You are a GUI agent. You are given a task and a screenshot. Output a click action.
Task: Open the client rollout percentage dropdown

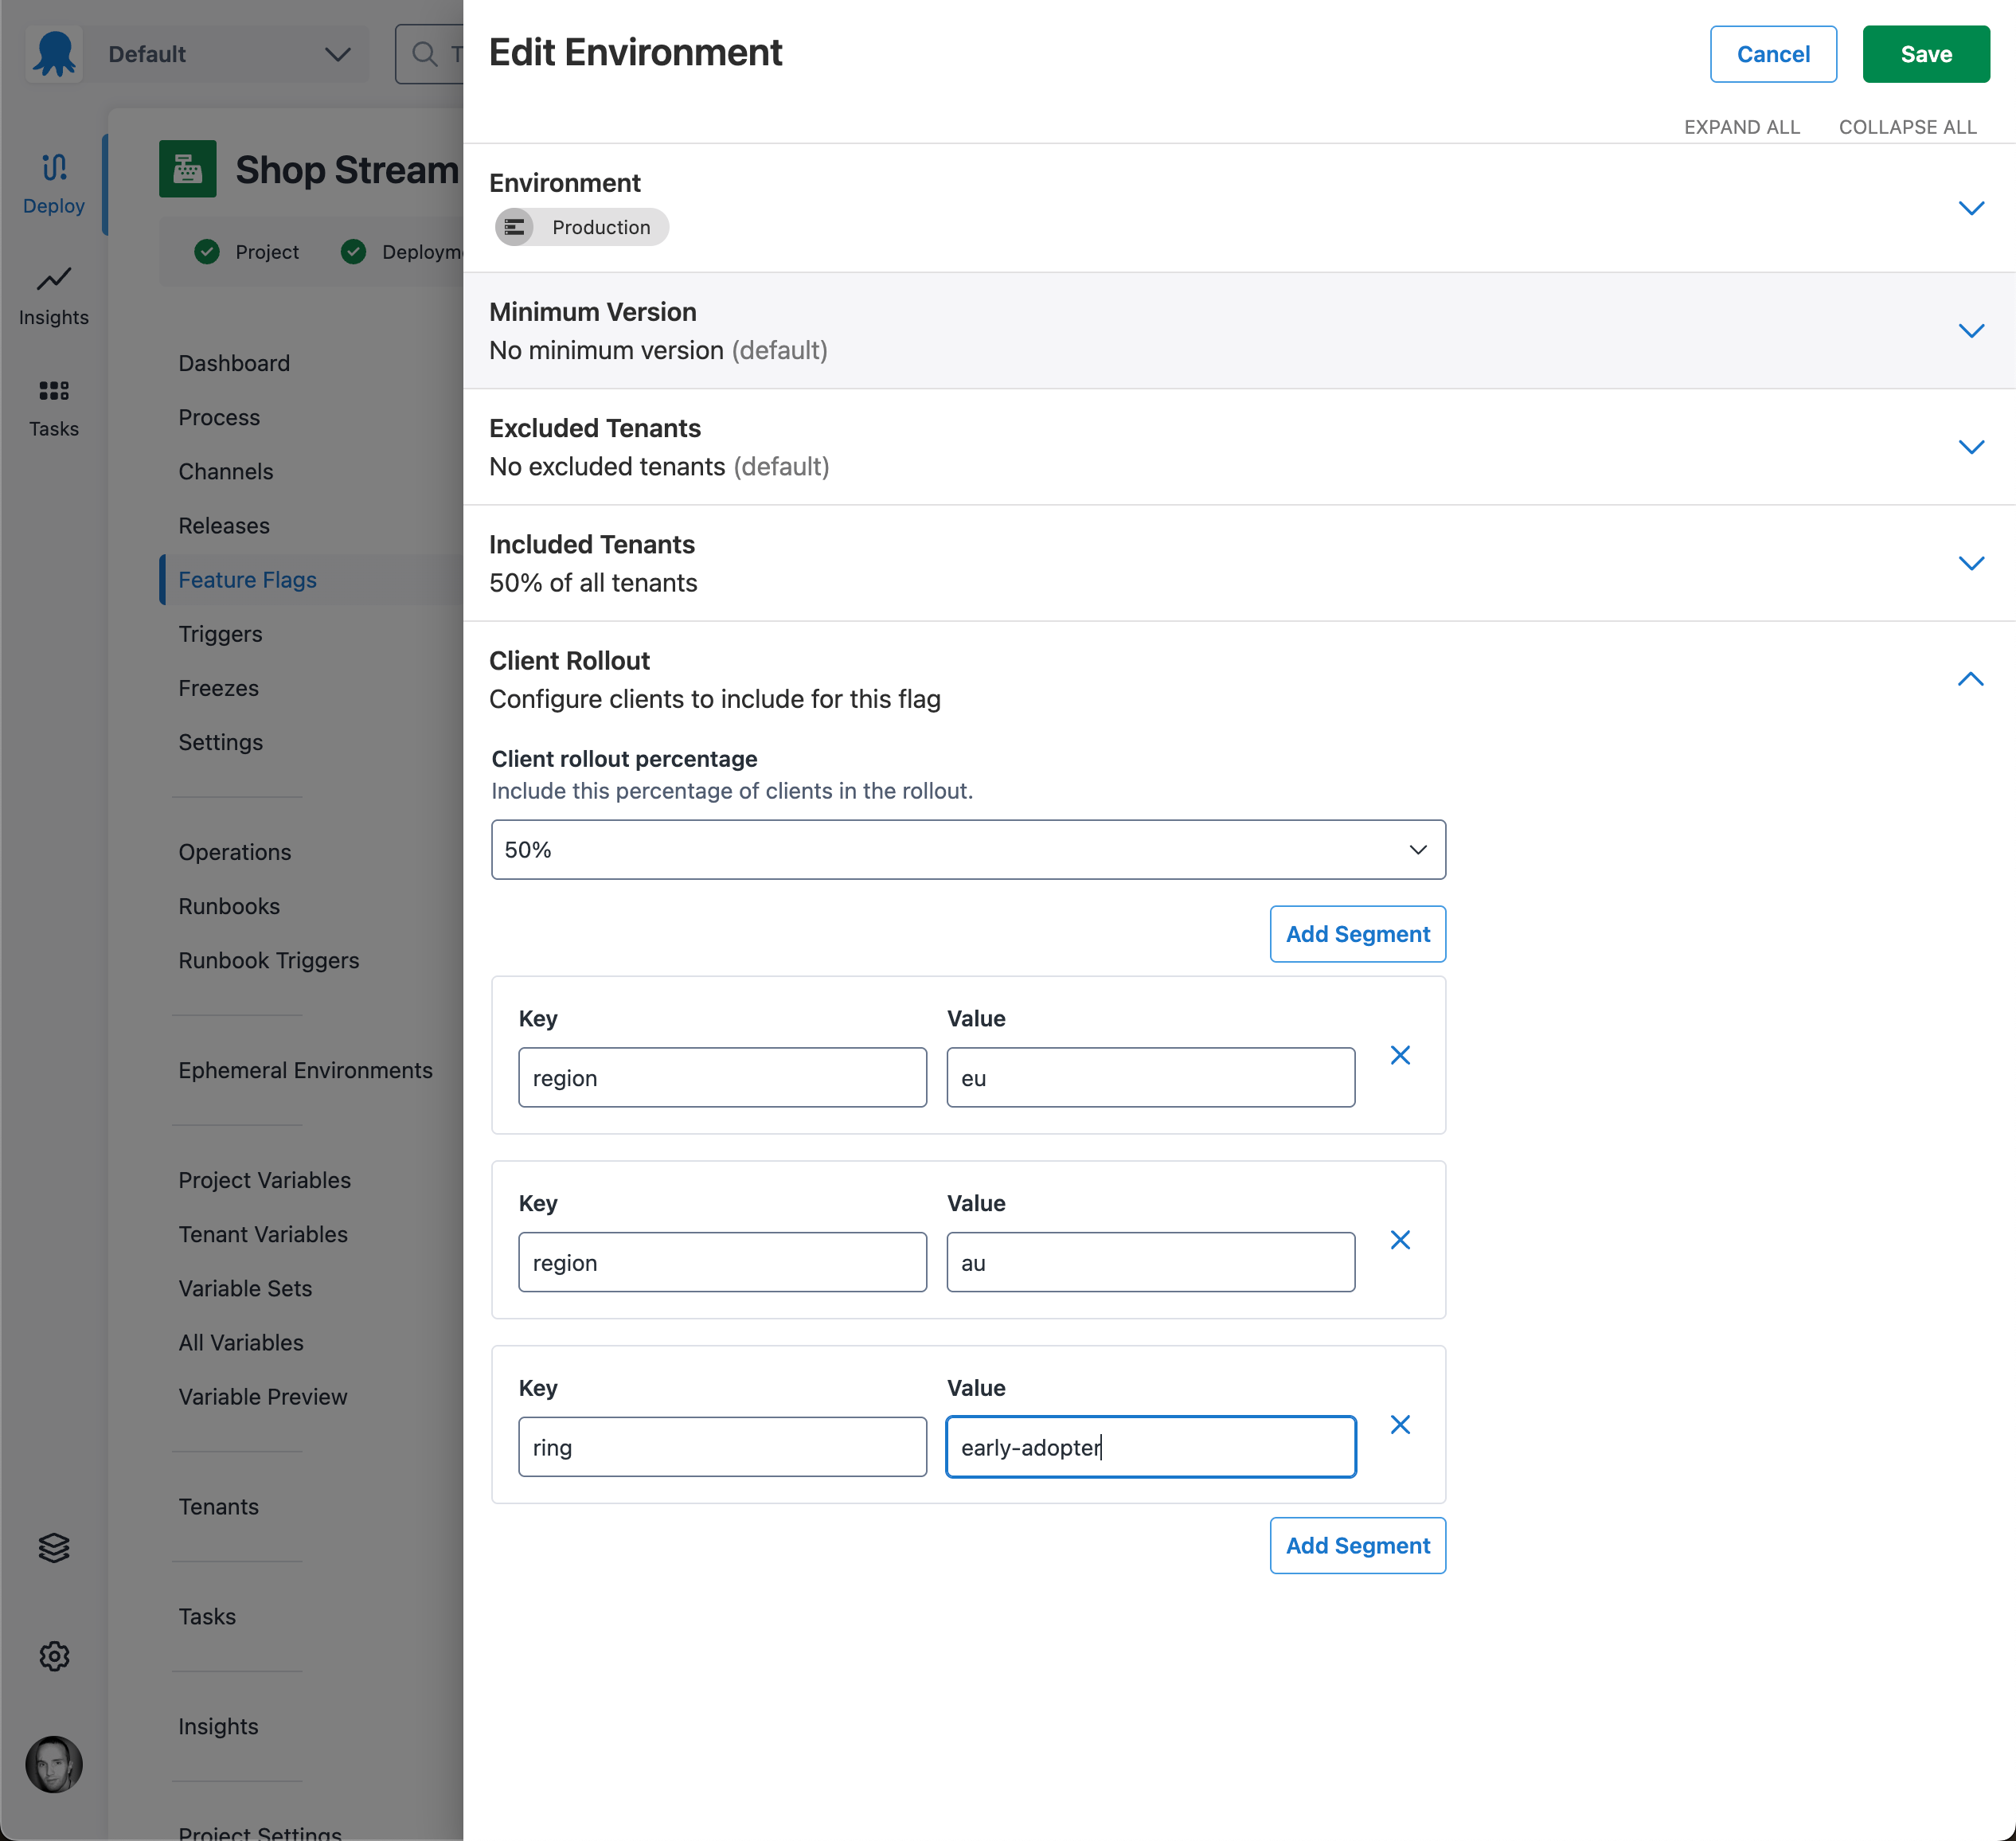[968, 850]
